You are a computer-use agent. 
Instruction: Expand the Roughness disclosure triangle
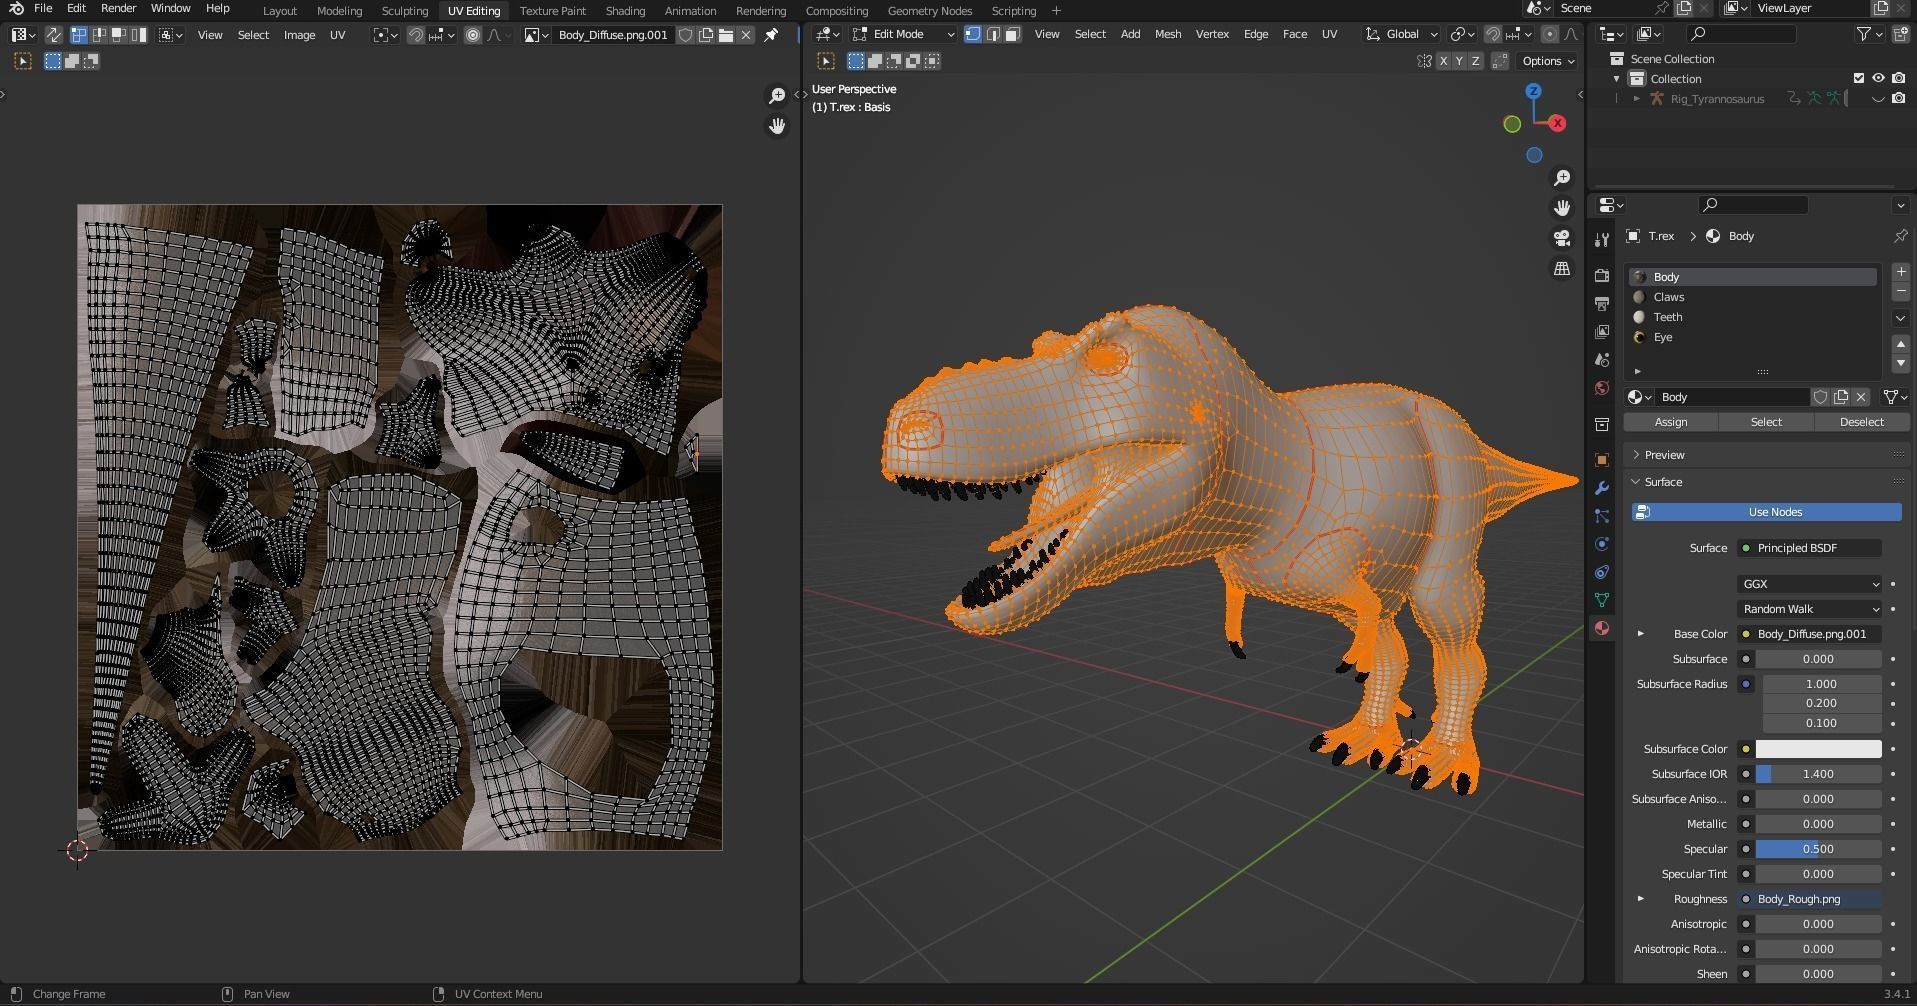point(1640,899)
